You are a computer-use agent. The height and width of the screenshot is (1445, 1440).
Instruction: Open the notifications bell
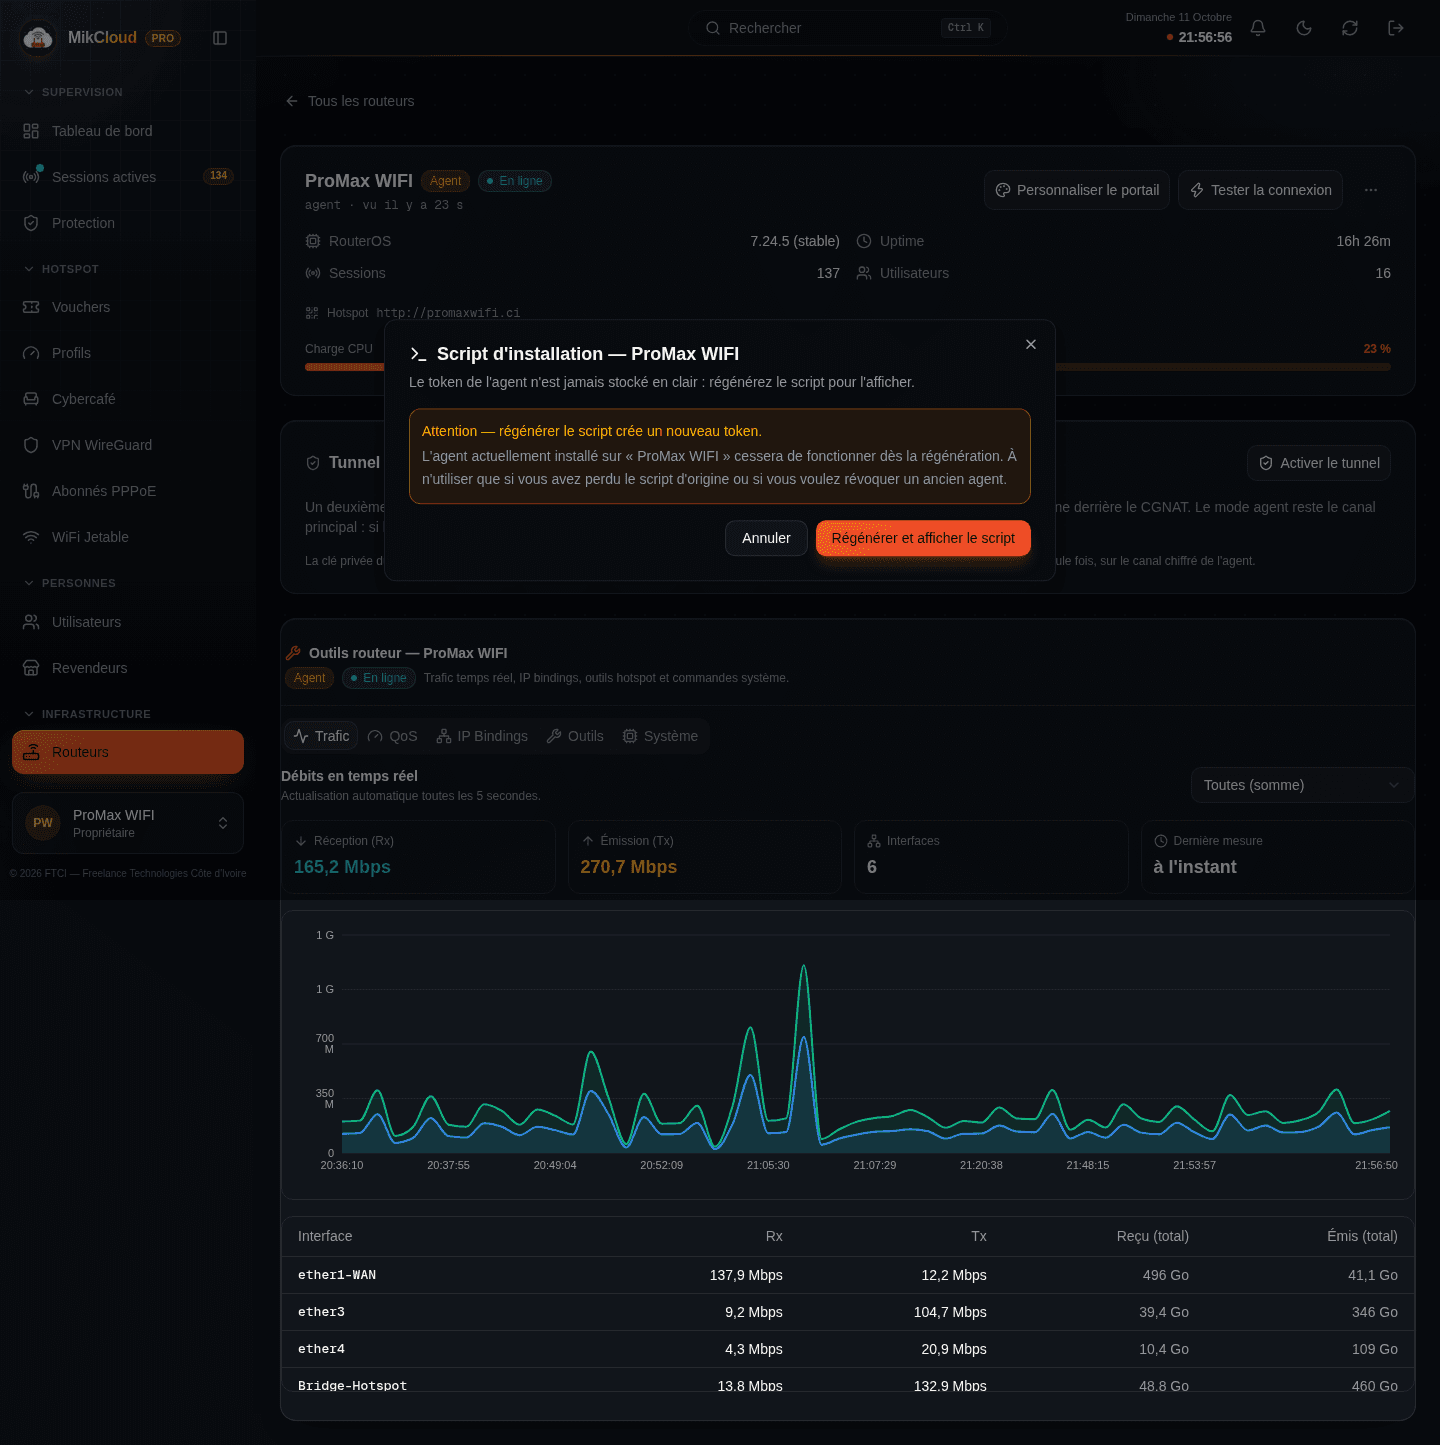[1258, 28]
